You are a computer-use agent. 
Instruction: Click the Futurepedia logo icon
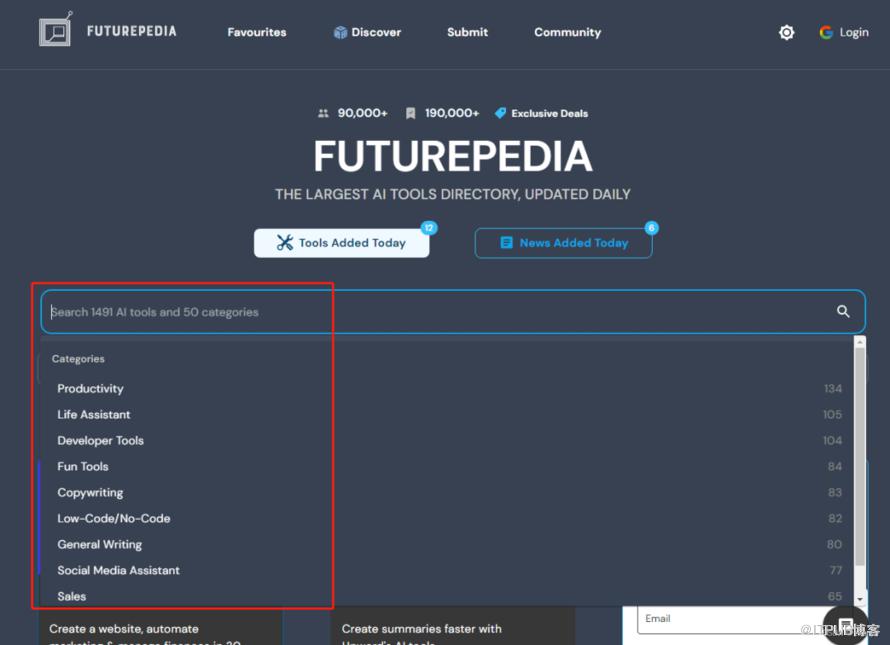pos(56,31)
